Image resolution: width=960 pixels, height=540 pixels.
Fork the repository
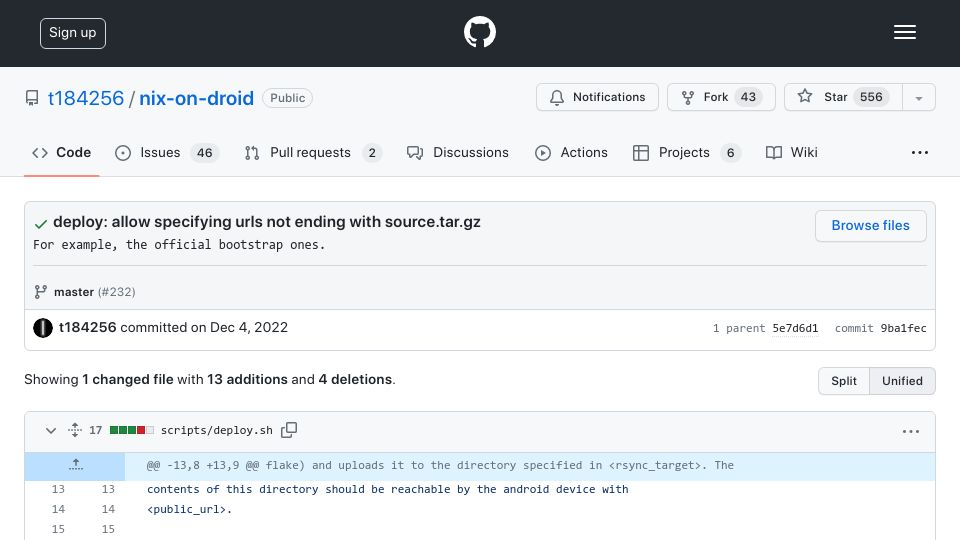click(x=721, y=97)
